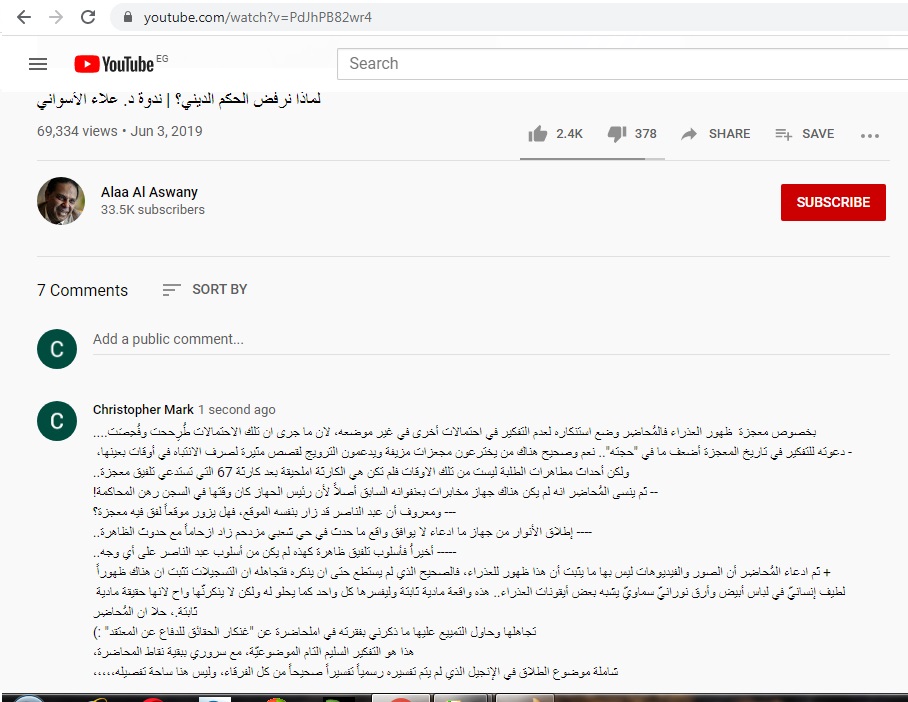The width and height of the screenshot is (908, 702).
Task: Expand the Sort By comments dropdown
Action: tap(205, 290)
